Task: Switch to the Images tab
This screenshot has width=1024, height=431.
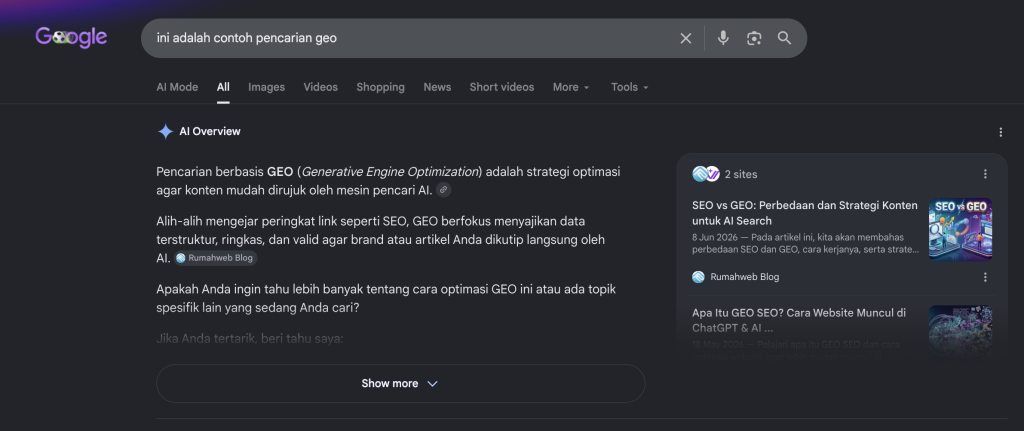Action: coord(266,87)
